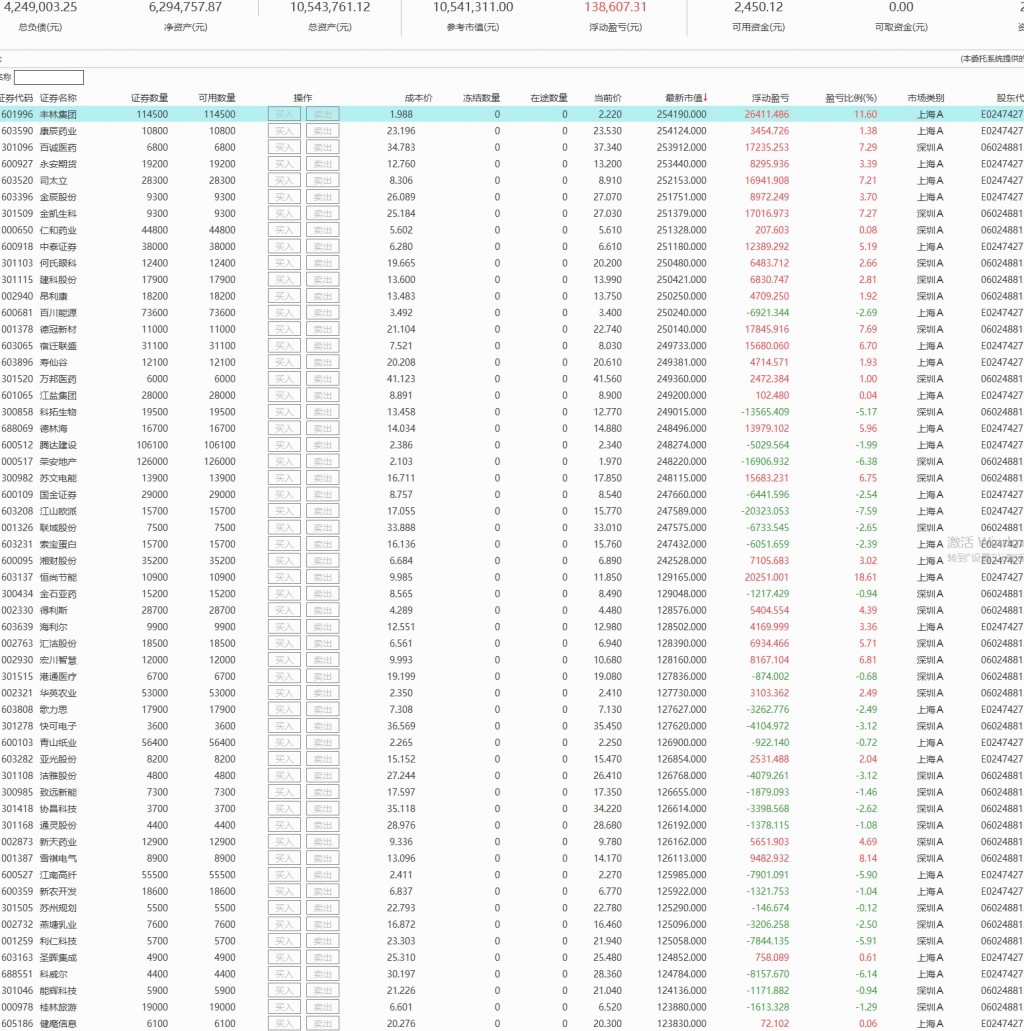Image resolution: width=1024 pixels, height=1031 pixels.
Task: Click 卖出 button for stock 603896
Action: (x=323, y=362)
